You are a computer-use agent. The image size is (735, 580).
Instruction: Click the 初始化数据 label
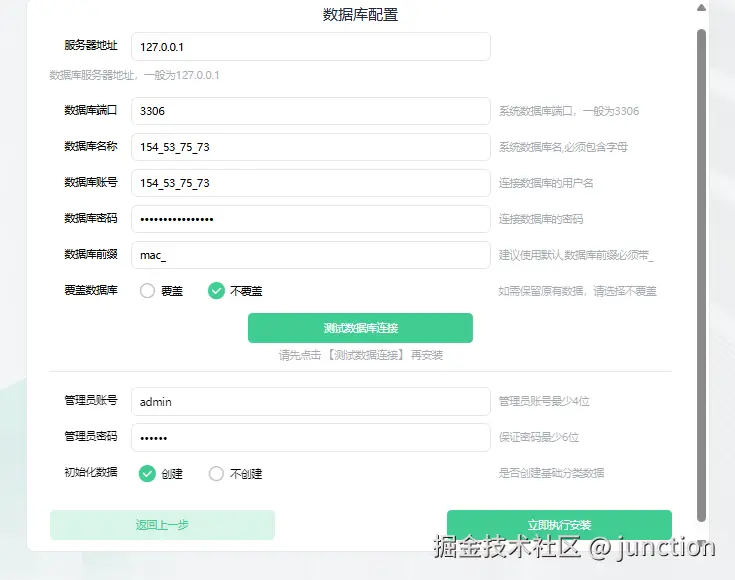coord(91,472)
